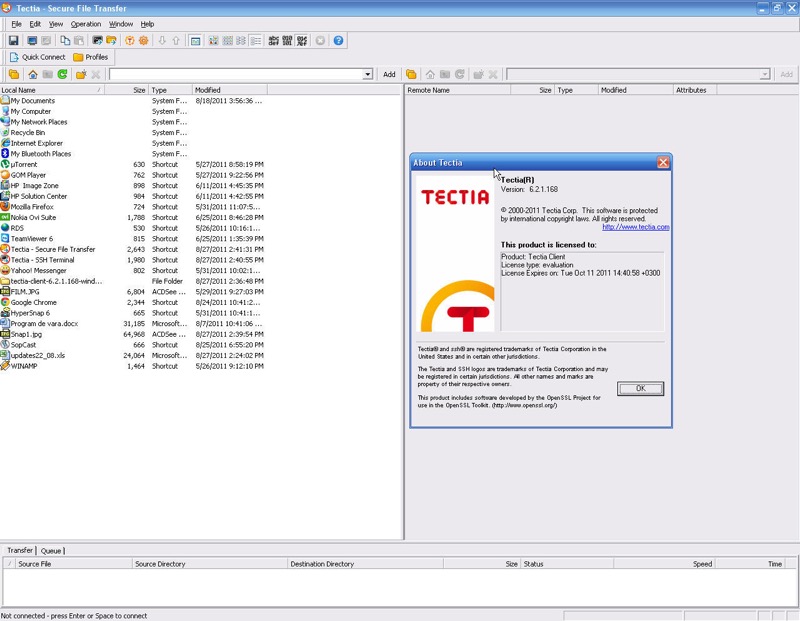Open the View menu
800x621 pixels.
pos(56,24)
